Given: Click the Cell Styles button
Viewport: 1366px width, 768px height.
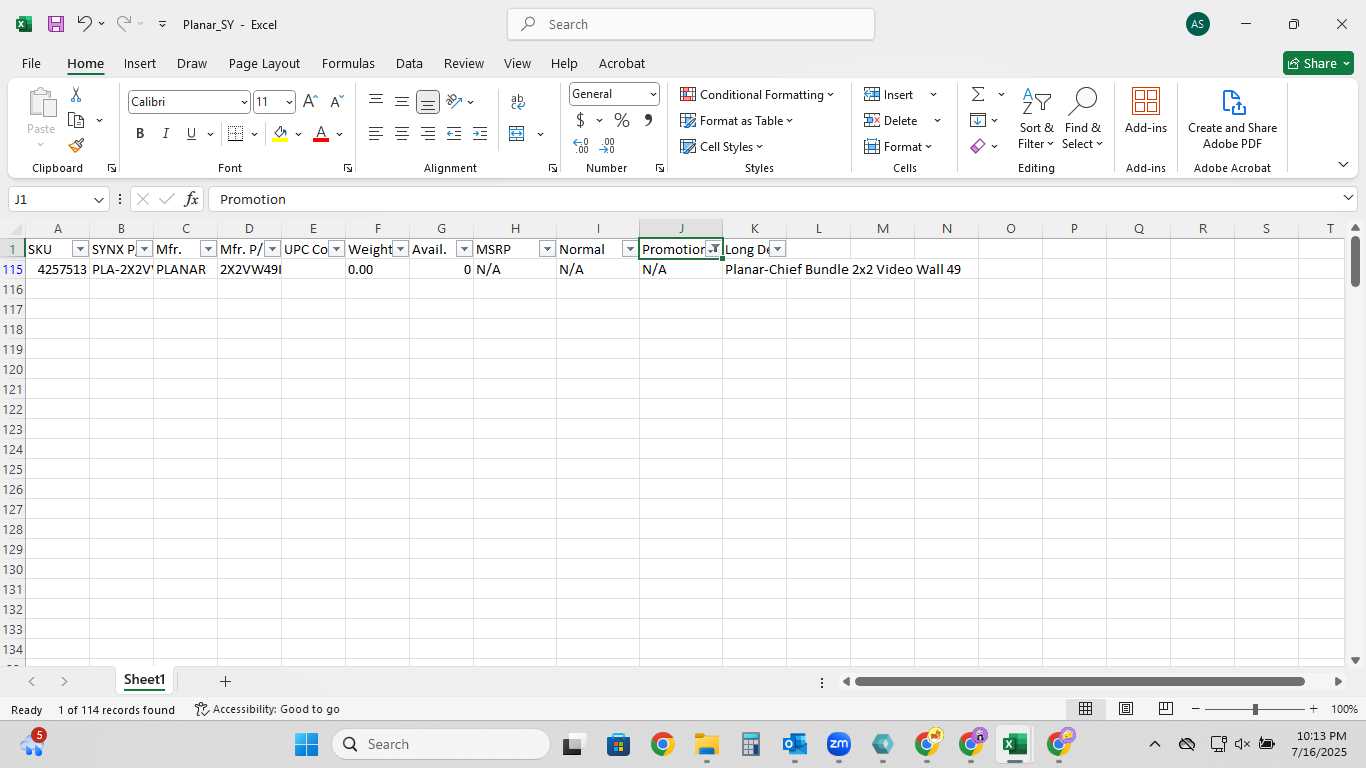Looking at the screenshot, I should point(722,146).
